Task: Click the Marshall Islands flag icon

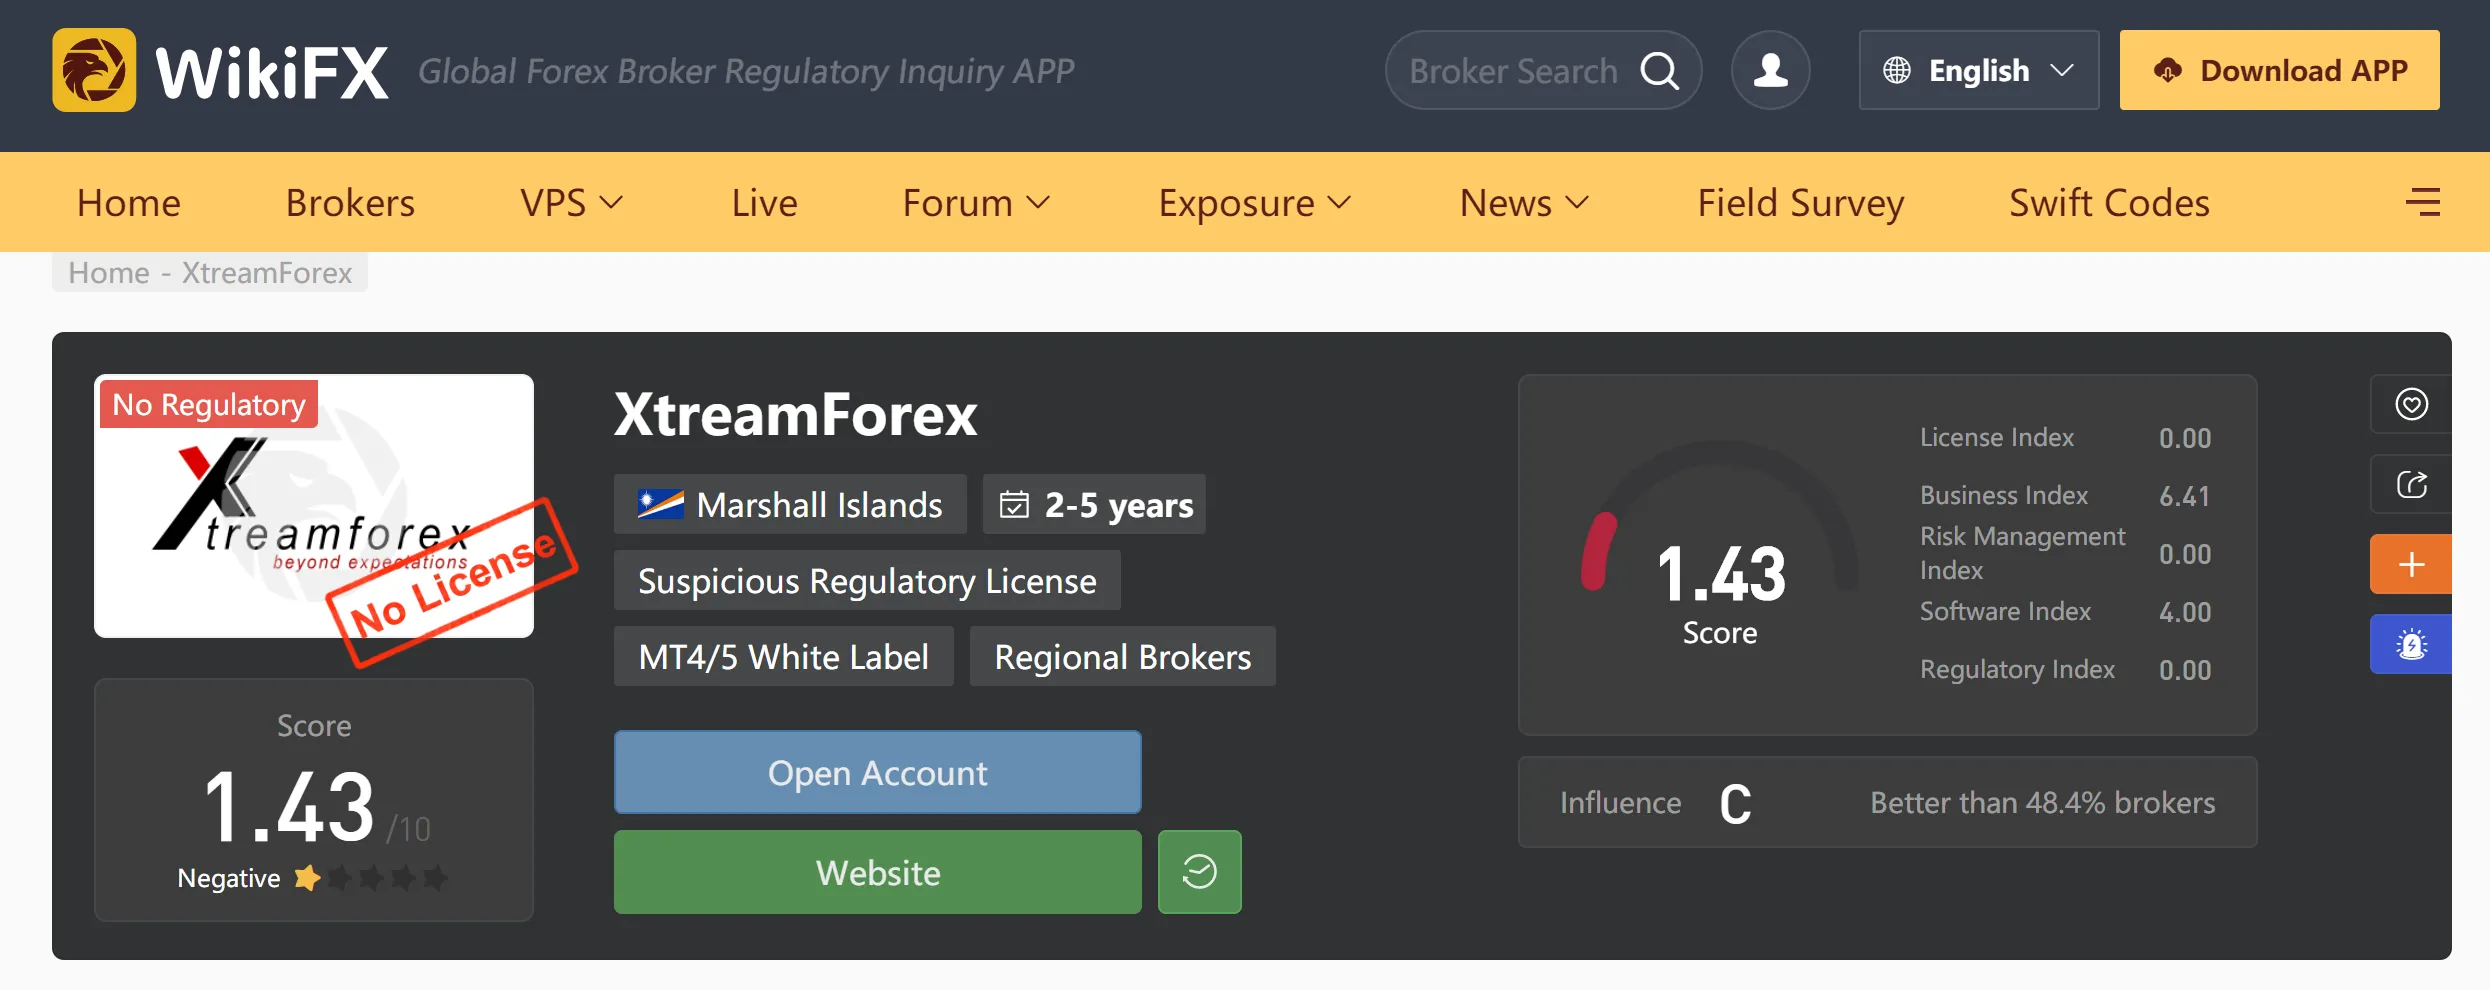Action: point(661,504)
